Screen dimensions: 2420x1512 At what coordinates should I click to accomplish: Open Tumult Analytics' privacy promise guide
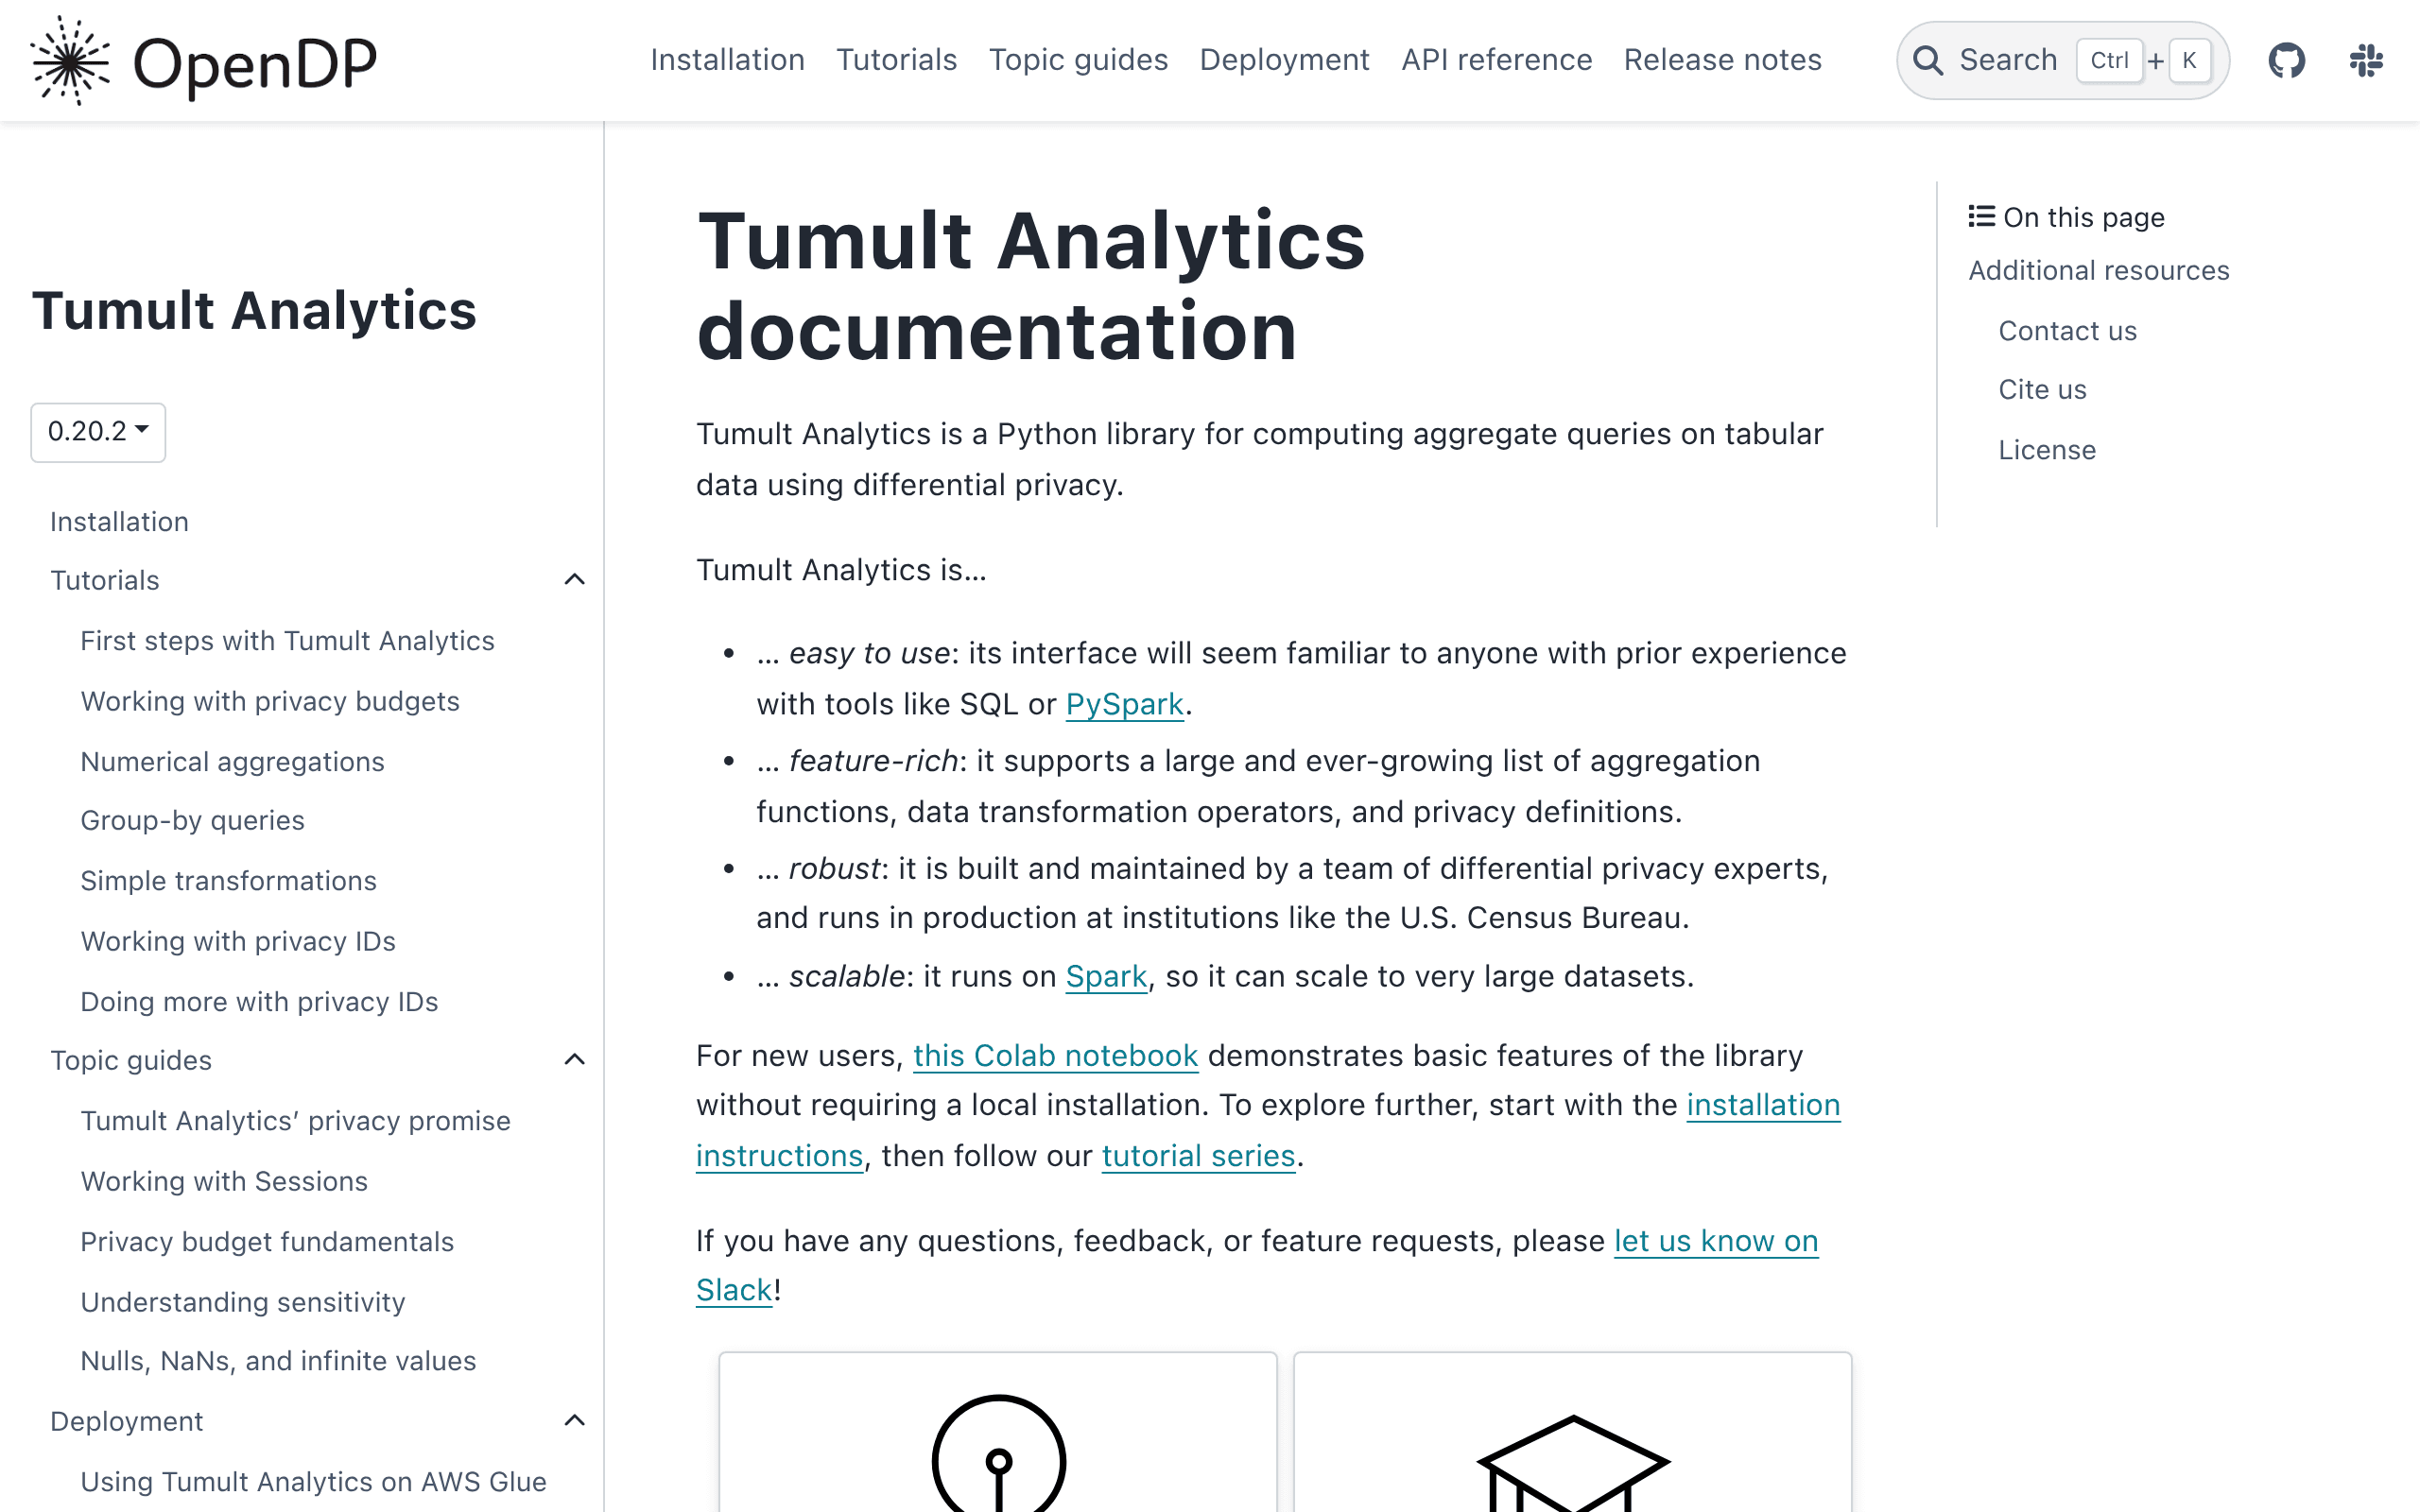(x=295, y=1121)
